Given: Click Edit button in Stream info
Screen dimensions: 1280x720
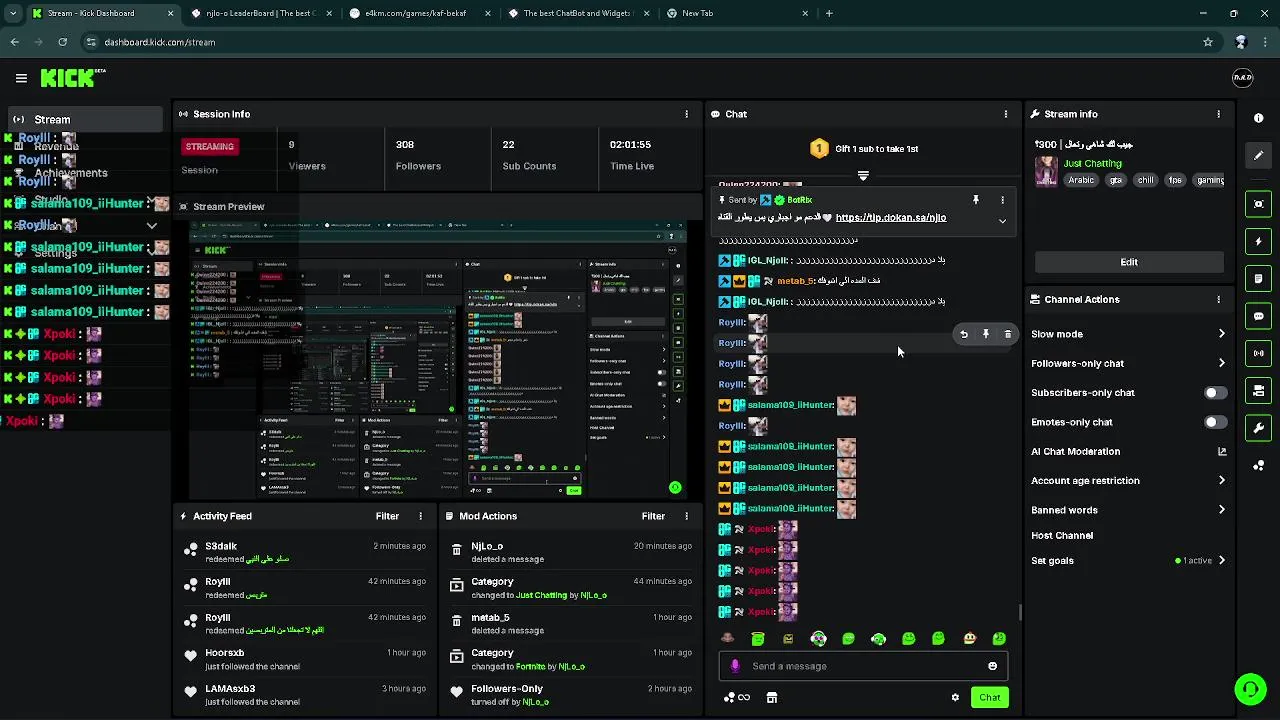Looking at the screenshot, I should click(x=1129, y=262).
